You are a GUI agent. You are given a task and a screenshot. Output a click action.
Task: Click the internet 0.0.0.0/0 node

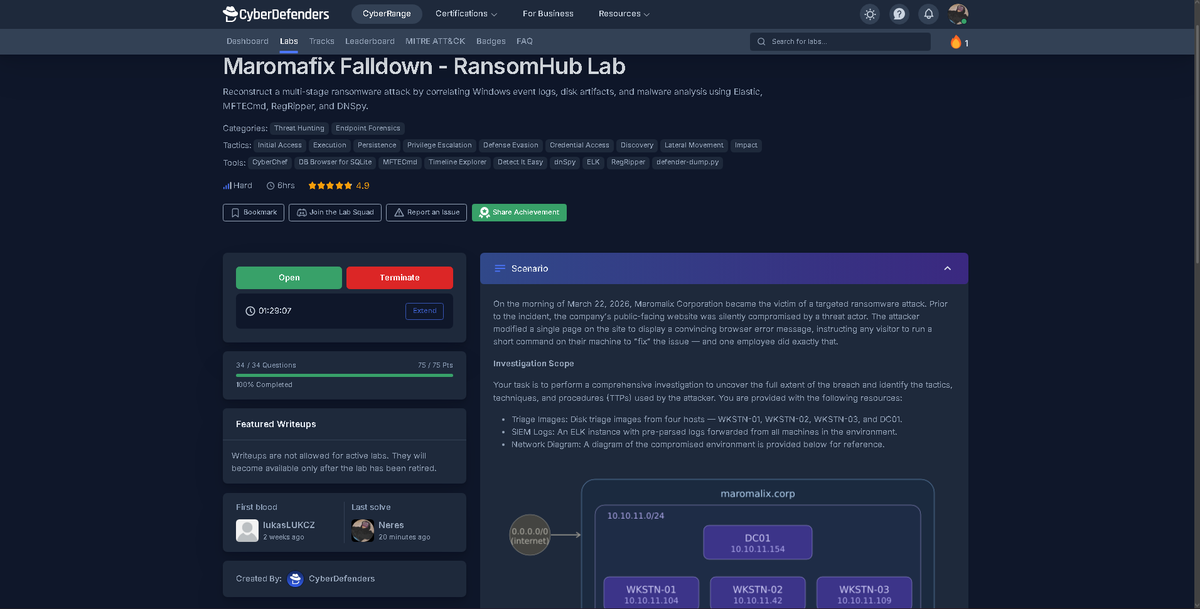point(530,534)
